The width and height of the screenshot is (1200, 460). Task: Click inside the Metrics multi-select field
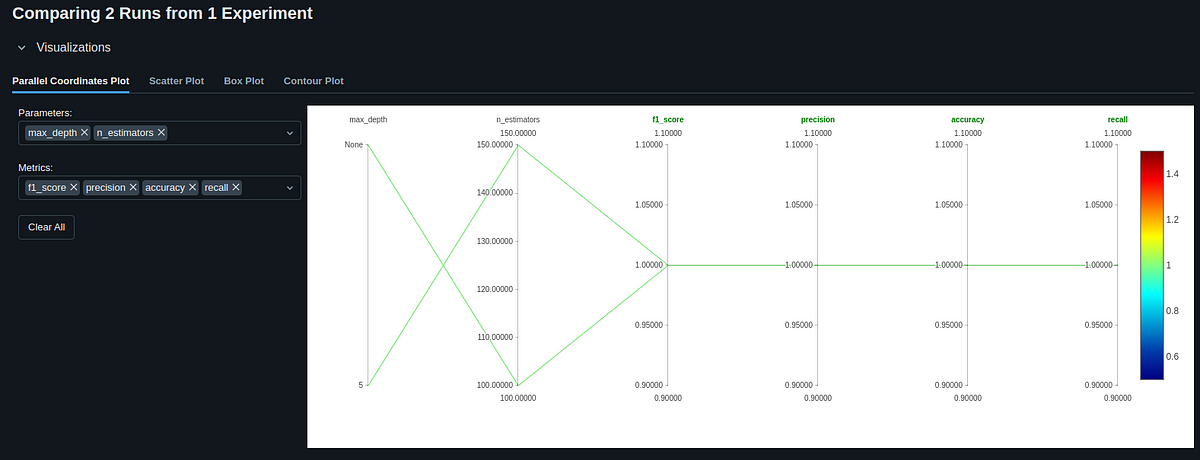pos(159,187)
